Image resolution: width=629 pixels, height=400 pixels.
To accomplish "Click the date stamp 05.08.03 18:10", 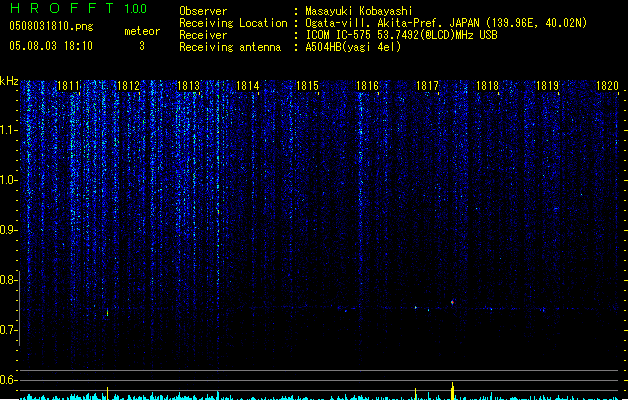I will click(x=51, y=46).
